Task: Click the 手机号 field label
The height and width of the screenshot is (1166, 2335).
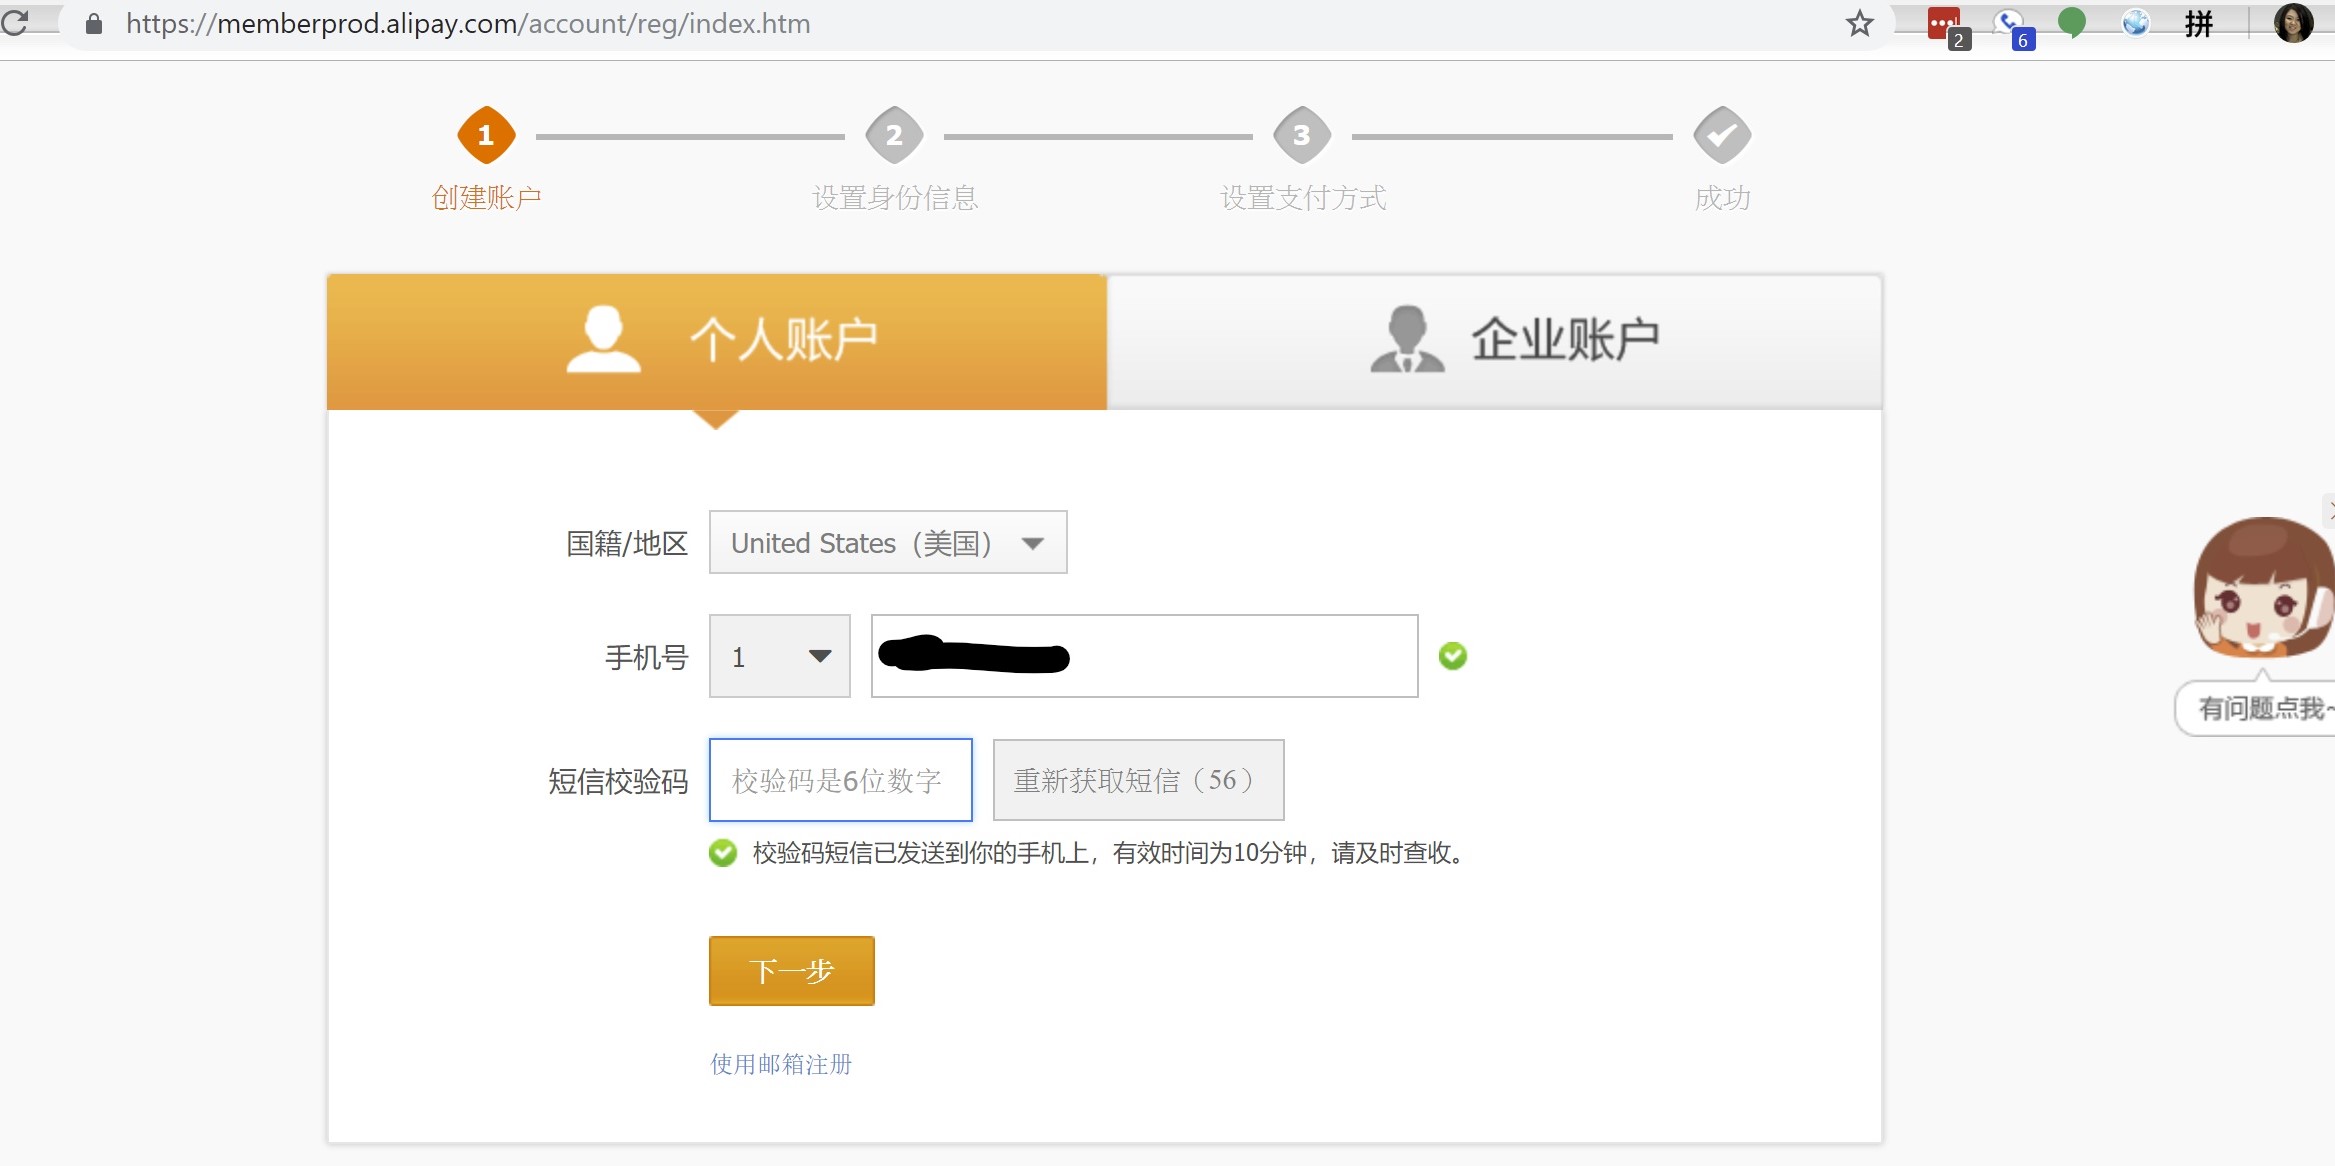Action: pos(647,657)
